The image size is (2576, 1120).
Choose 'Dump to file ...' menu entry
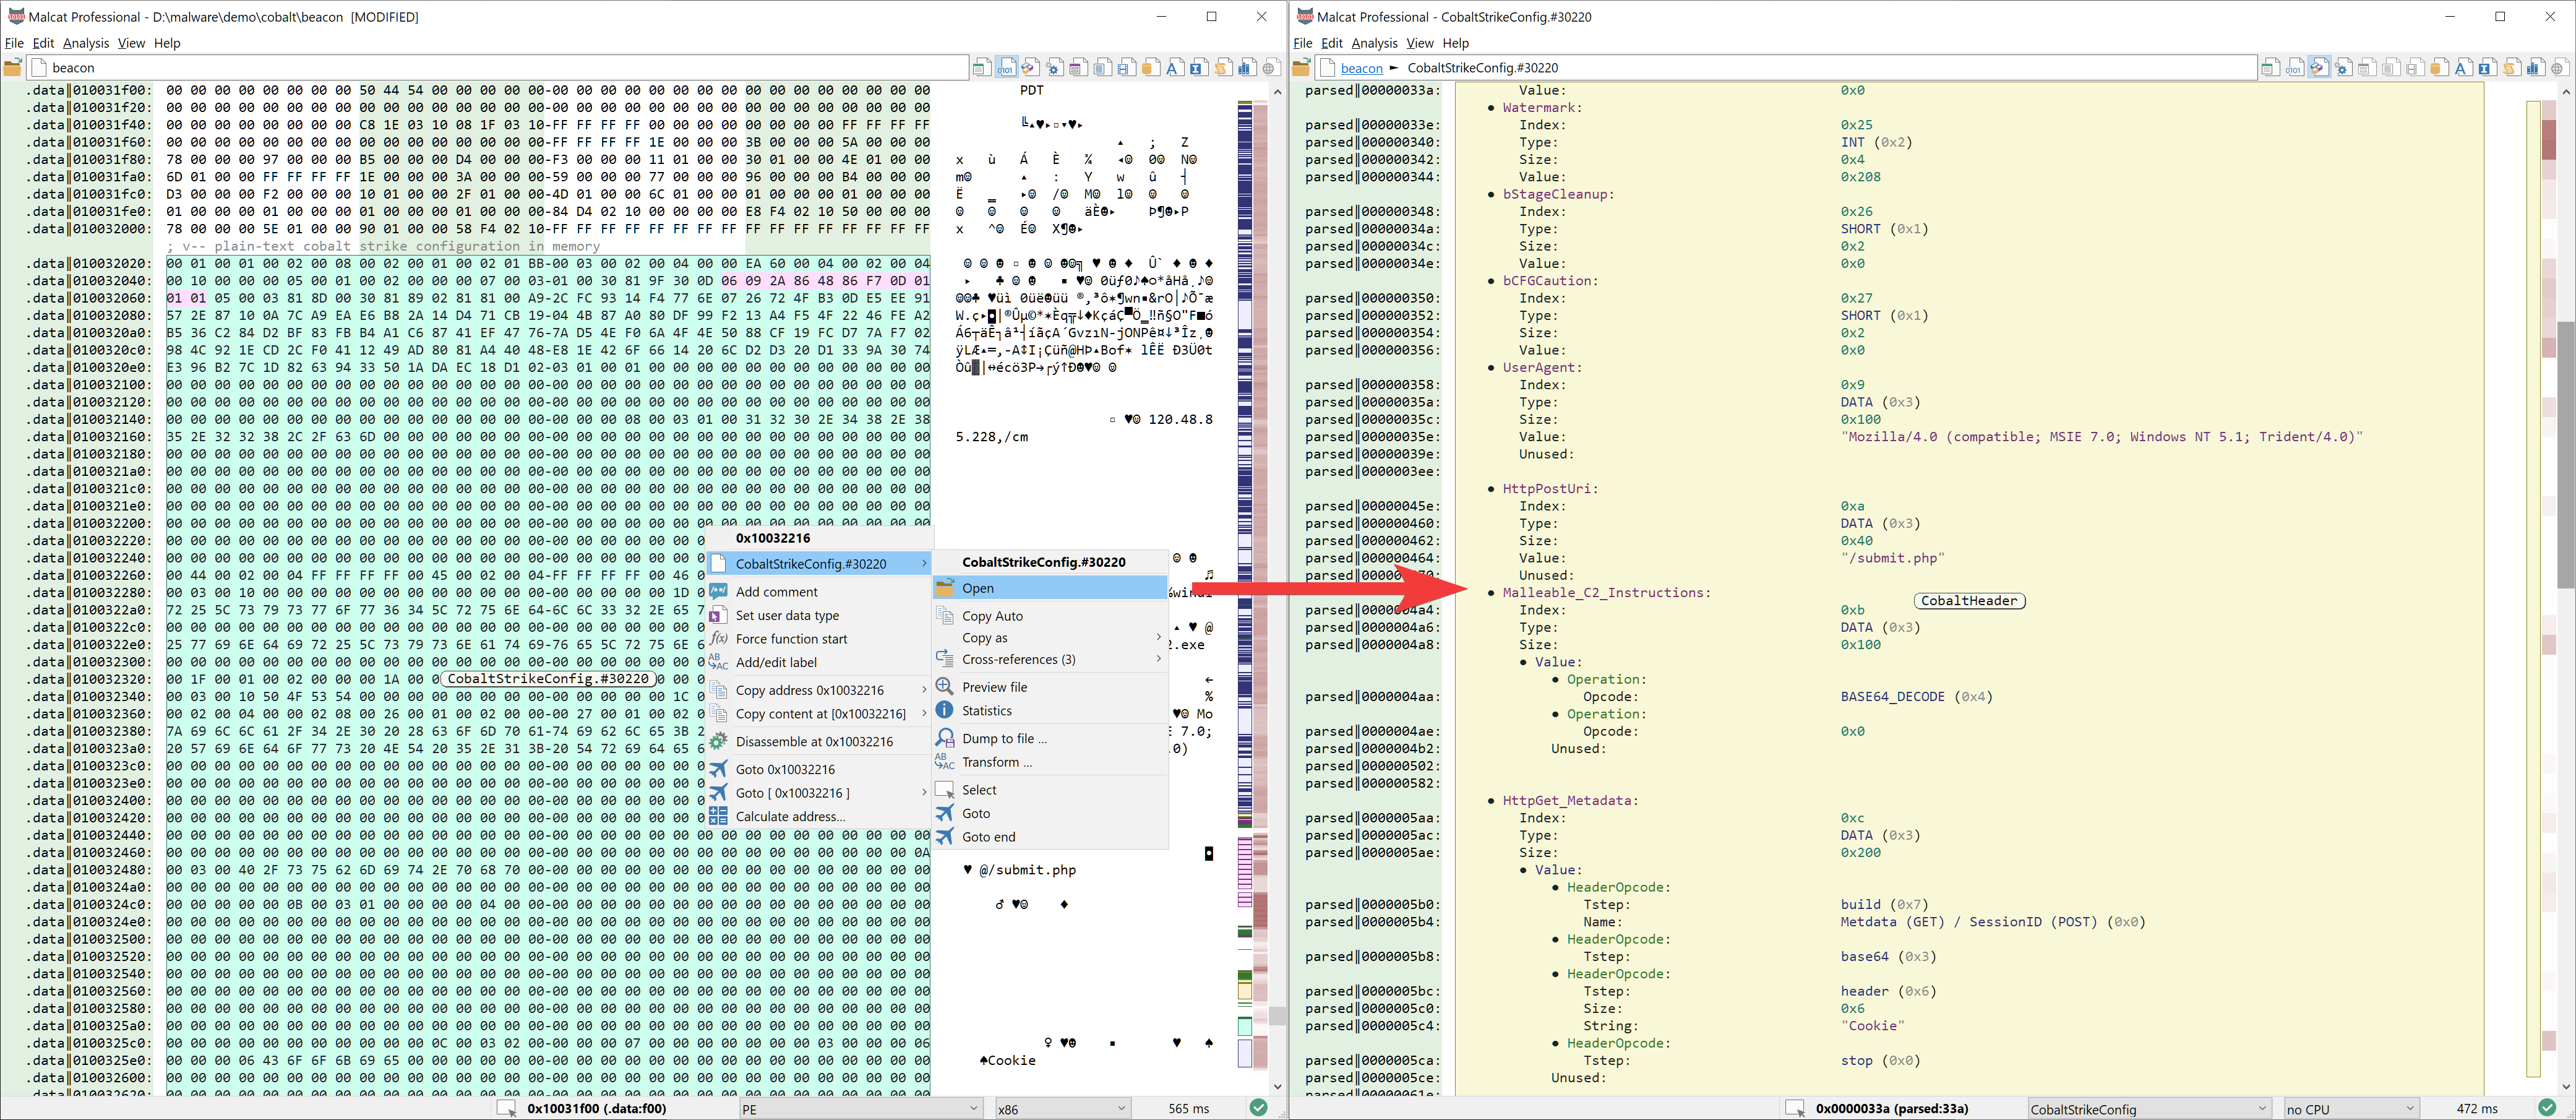click(x=1050, y=739)
